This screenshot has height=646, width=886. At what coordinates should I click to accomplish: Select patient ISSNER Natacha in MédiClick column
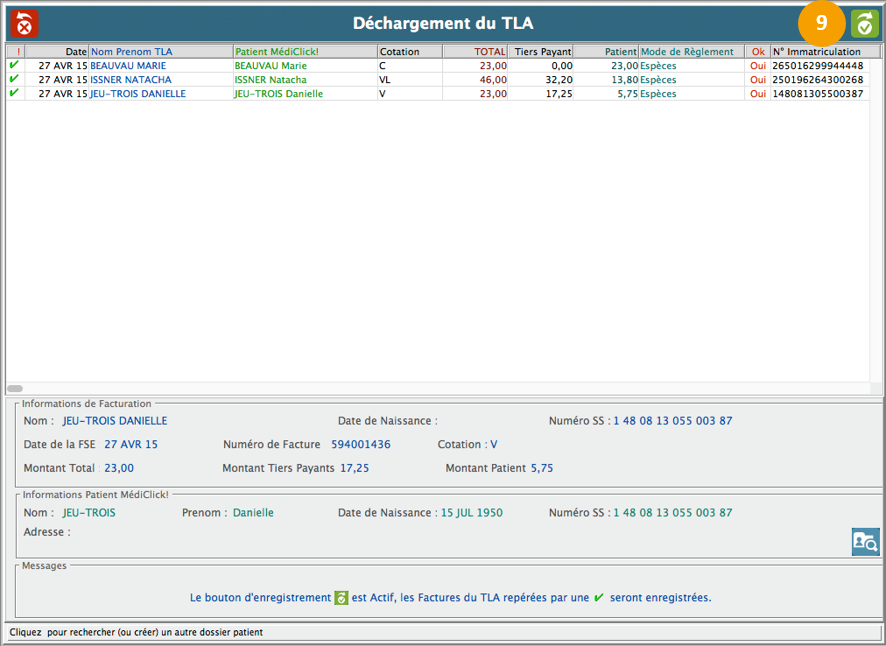pos(270,79)
